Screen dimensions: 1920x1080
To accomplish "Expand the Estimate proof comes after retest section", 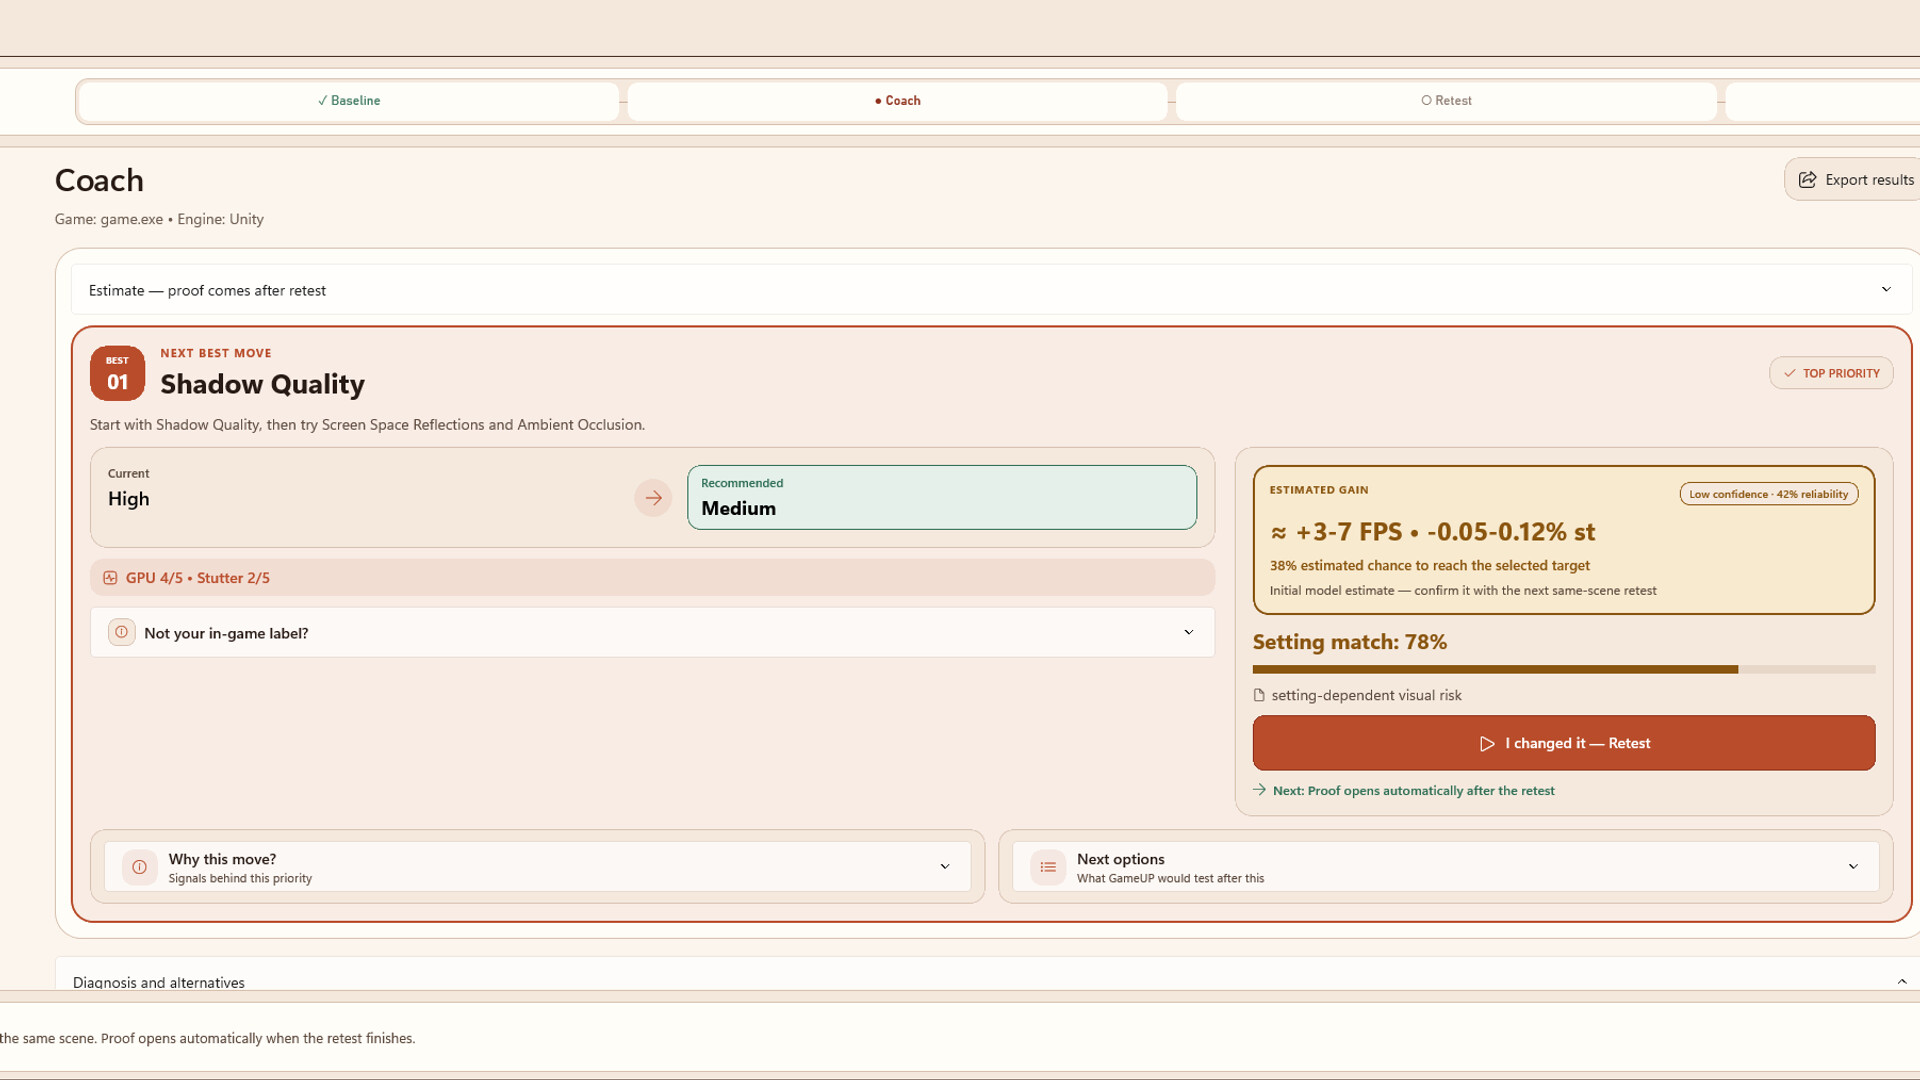I will point(991,290).
